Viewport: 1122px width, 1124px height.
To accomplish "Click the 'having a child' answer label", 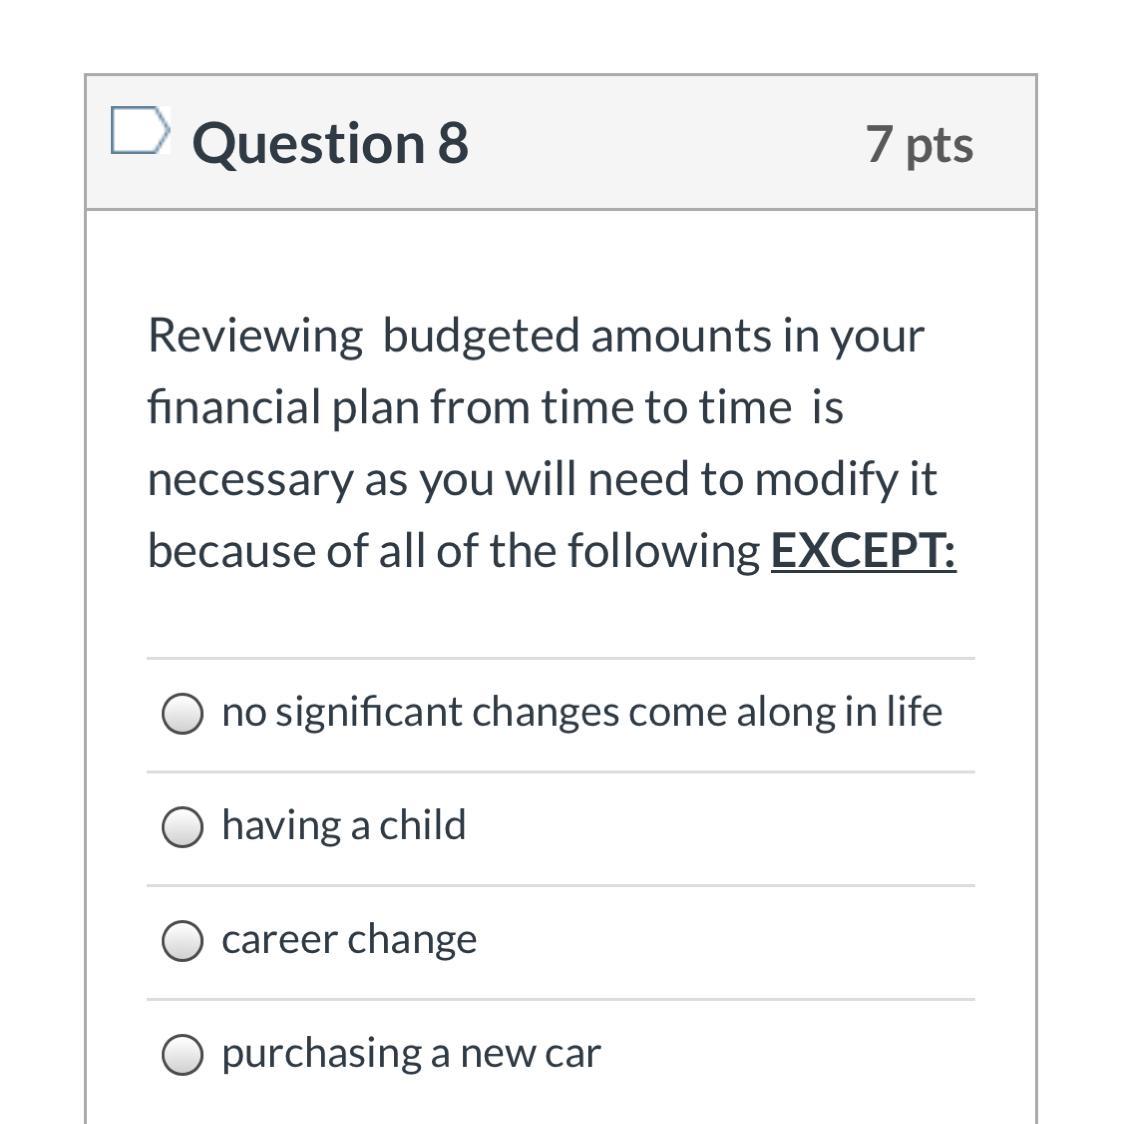I will coord(343,825).
